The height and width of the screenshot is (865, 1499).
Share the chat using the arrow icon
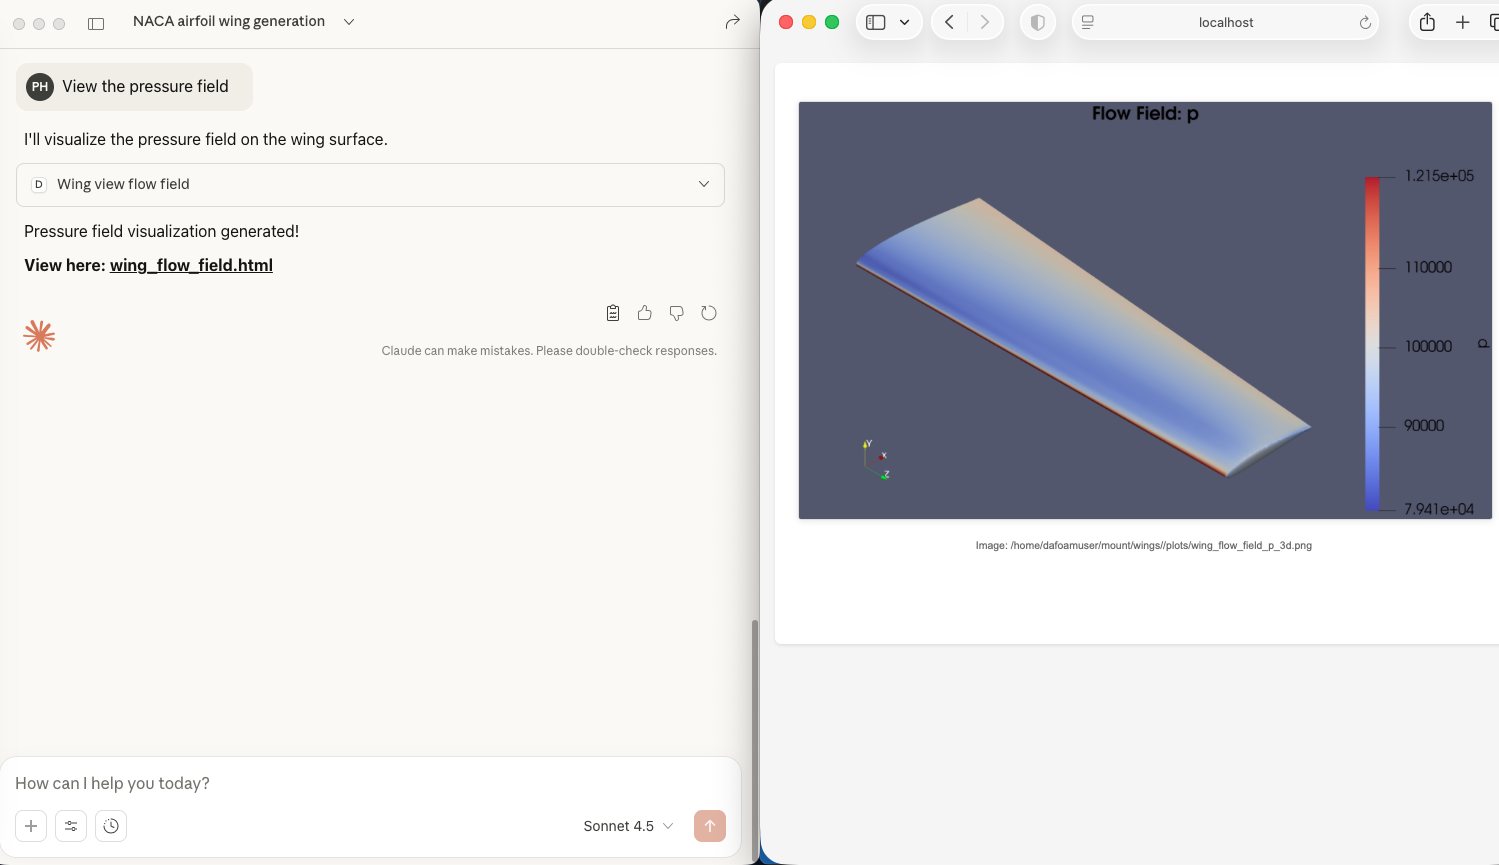point(733,22)
